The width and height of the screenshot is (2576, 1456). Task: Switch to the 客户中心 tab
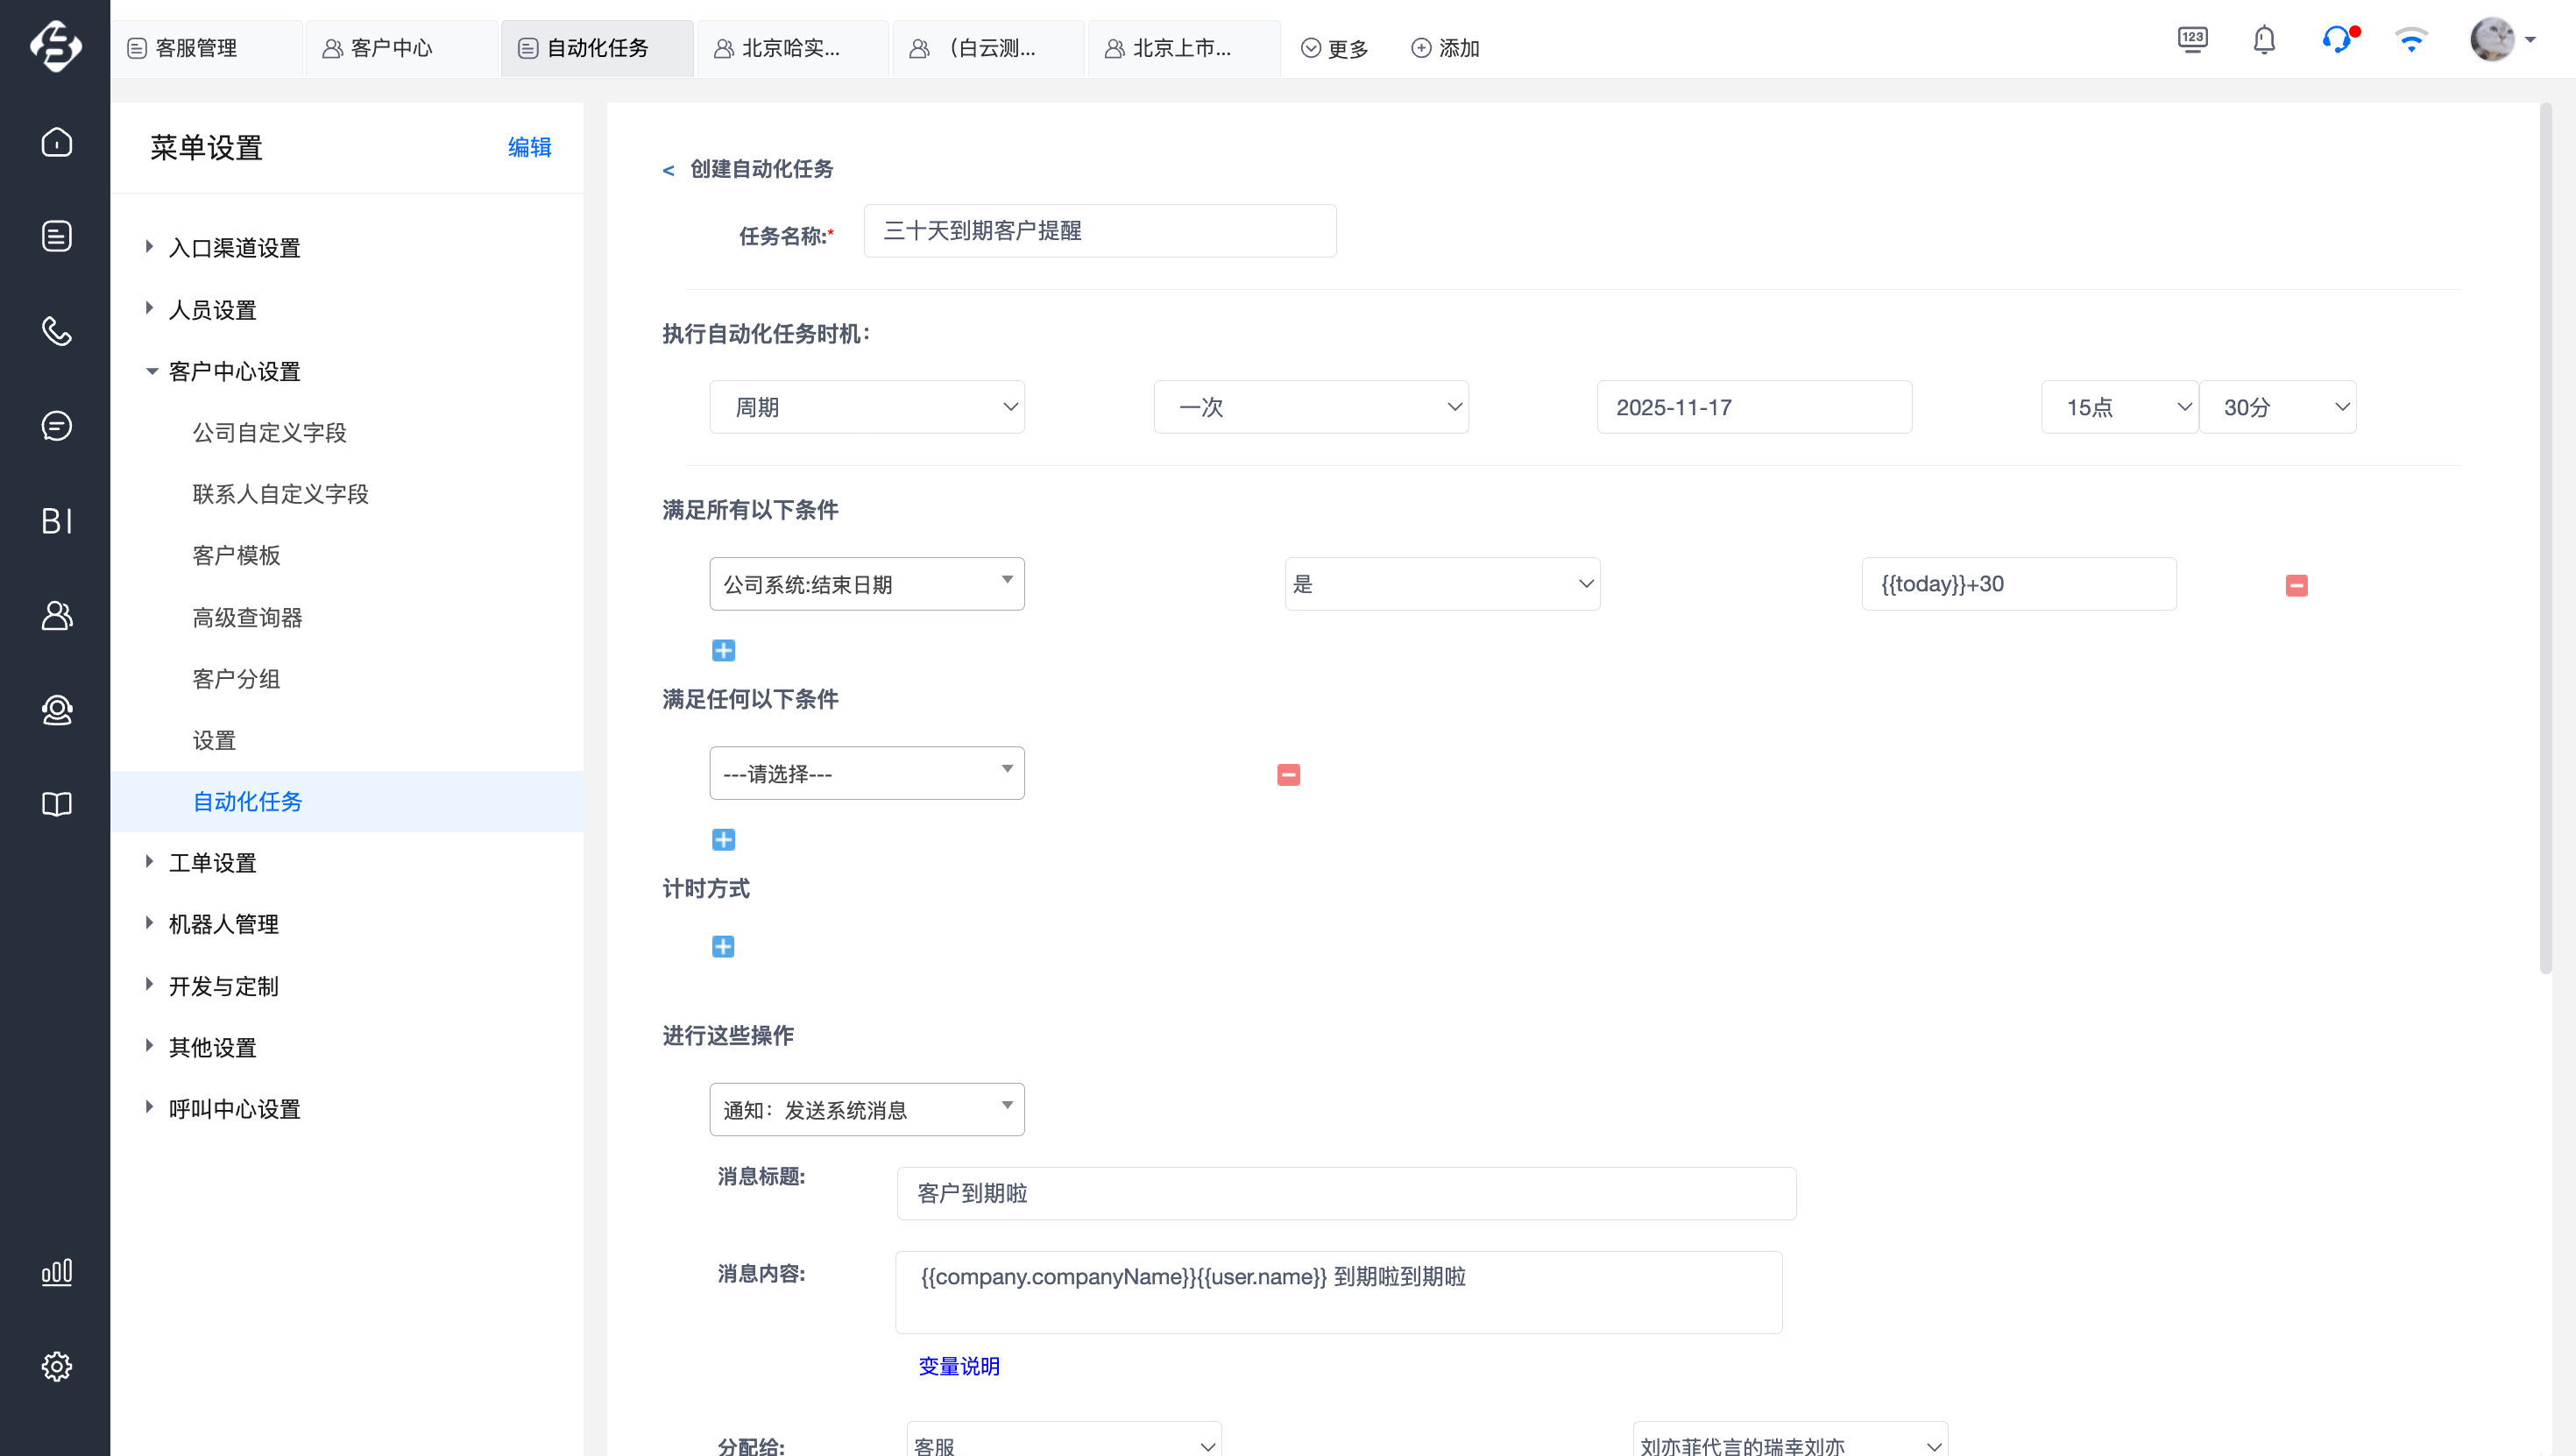[391, 48]
